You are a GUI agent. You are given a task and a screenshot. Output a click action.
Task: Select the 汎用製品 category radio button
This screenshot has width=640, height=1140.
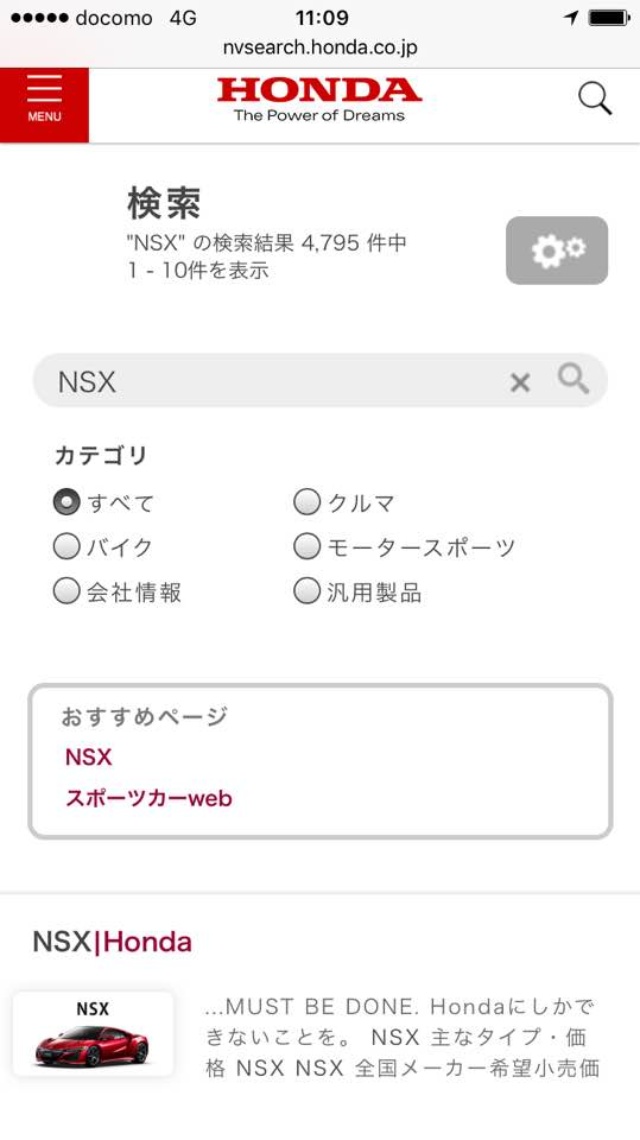point(306,591)
